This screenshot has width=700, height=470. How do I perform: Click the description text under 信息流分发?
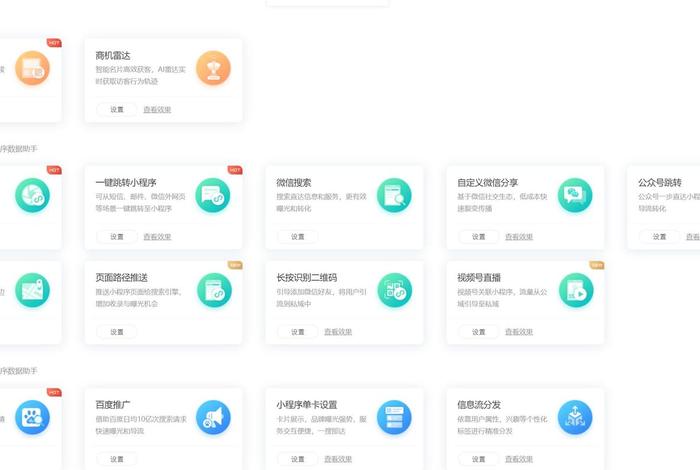502,425
